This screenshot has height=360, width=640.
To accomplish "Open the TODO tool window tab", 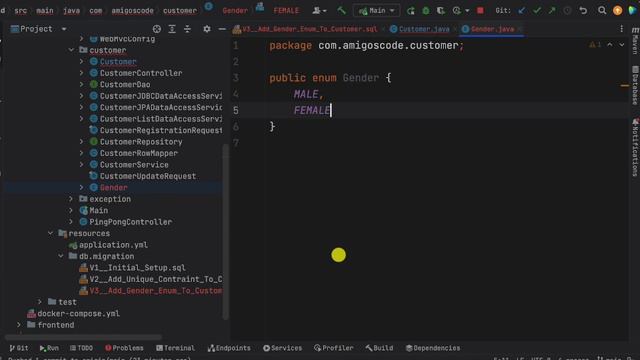I will [x=82, y=348].
